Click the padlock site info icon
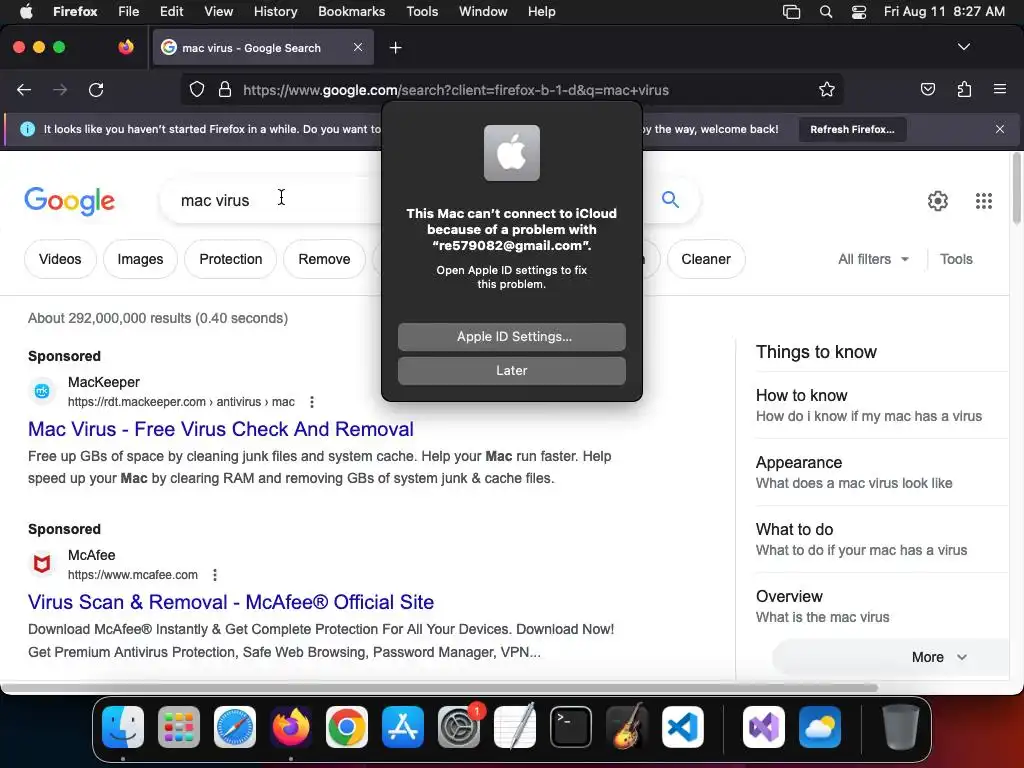Image resolution: width=1024 pixels, height=768 pixels. tap(225, 89)
